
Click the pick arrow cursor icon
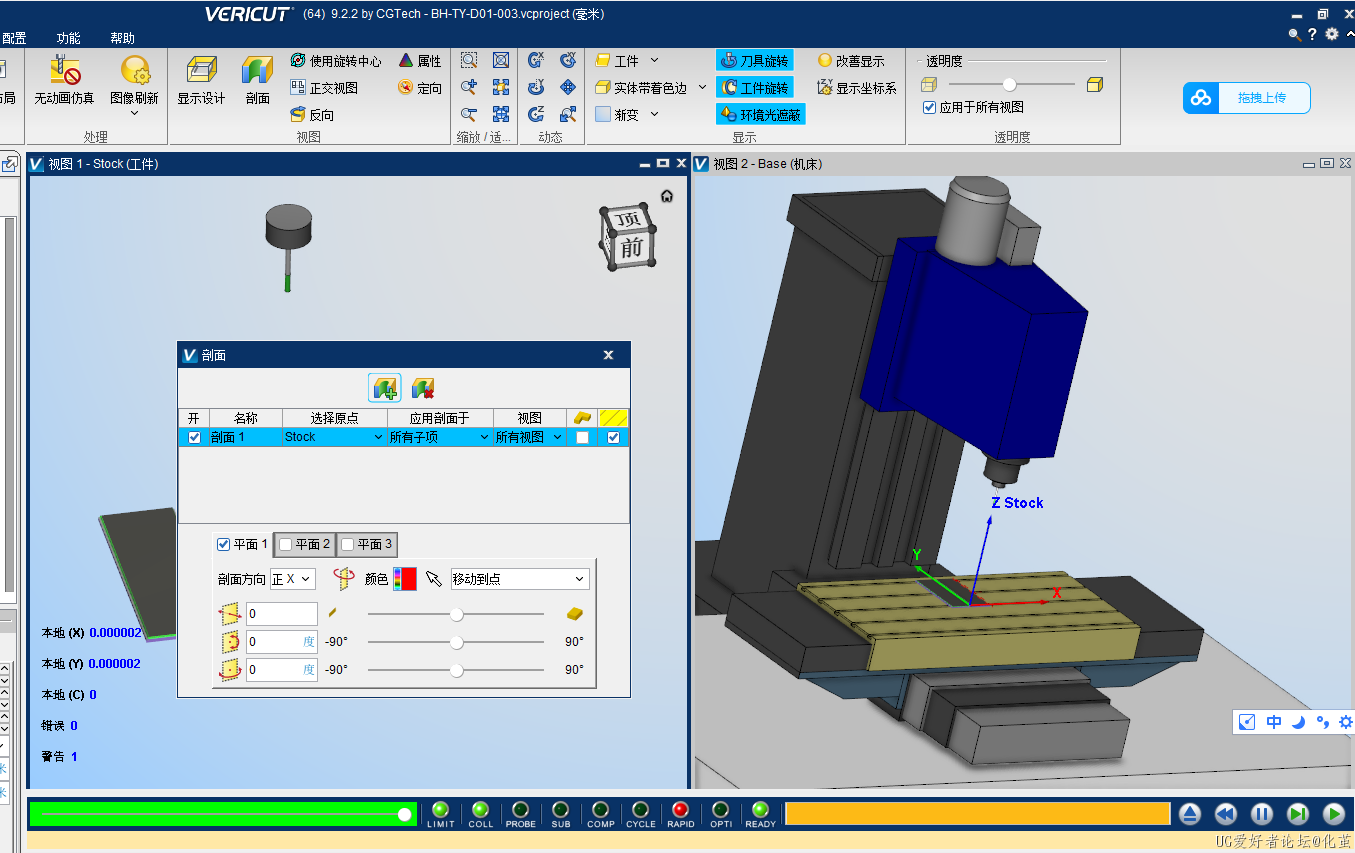433,579
